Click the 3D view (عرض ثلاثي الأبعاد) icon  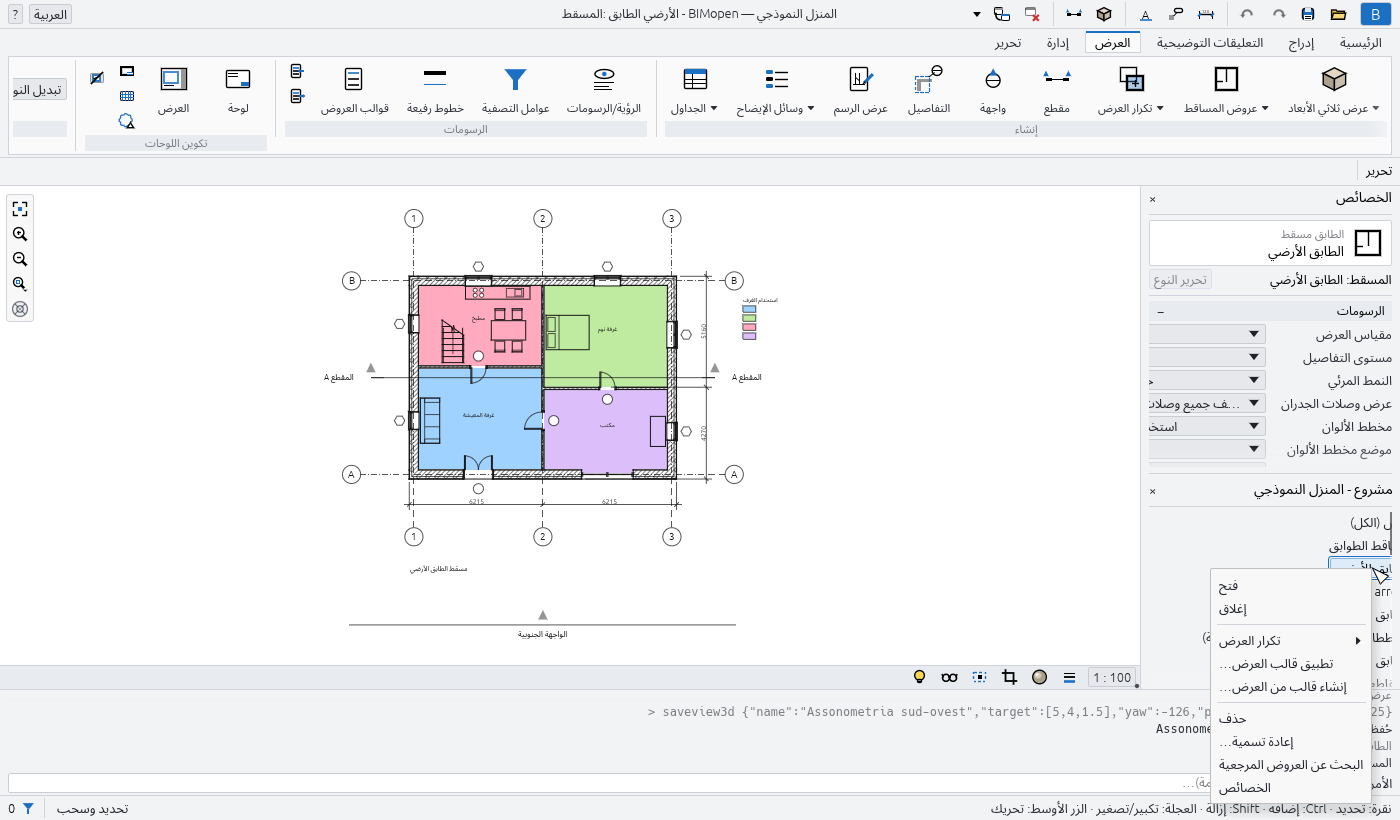(1333, 80)
